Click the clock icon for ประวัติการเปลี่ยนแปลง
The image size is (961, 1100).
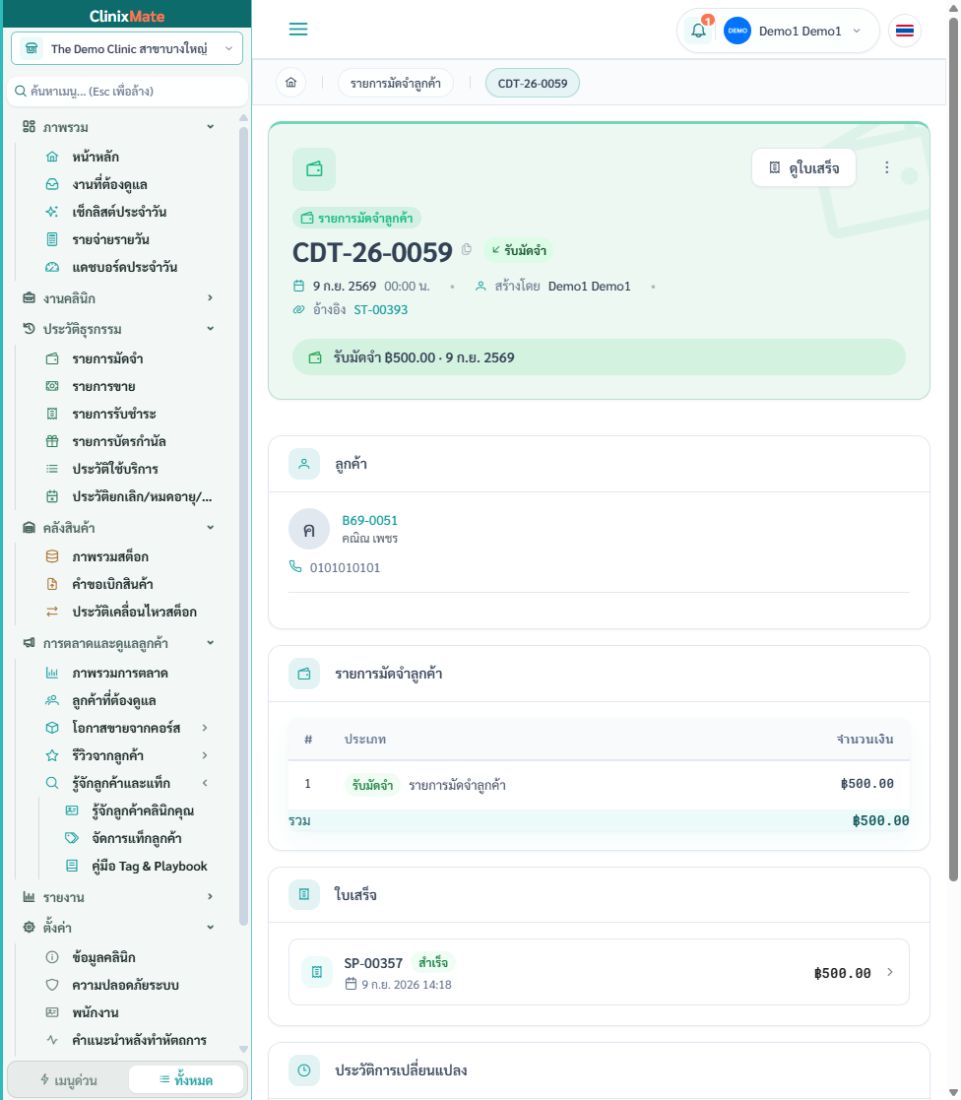click(304, 1070)
